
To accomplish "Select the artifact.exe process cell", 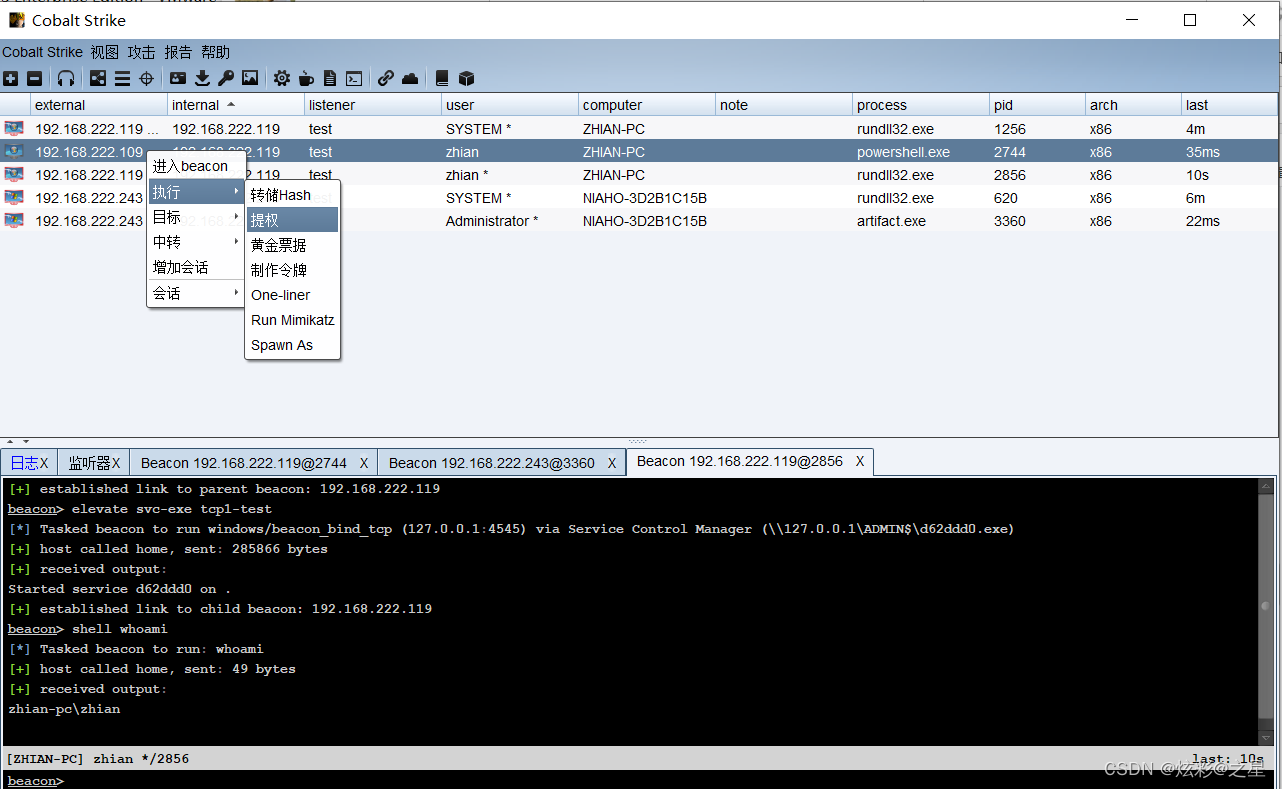I will pos(921,221).
